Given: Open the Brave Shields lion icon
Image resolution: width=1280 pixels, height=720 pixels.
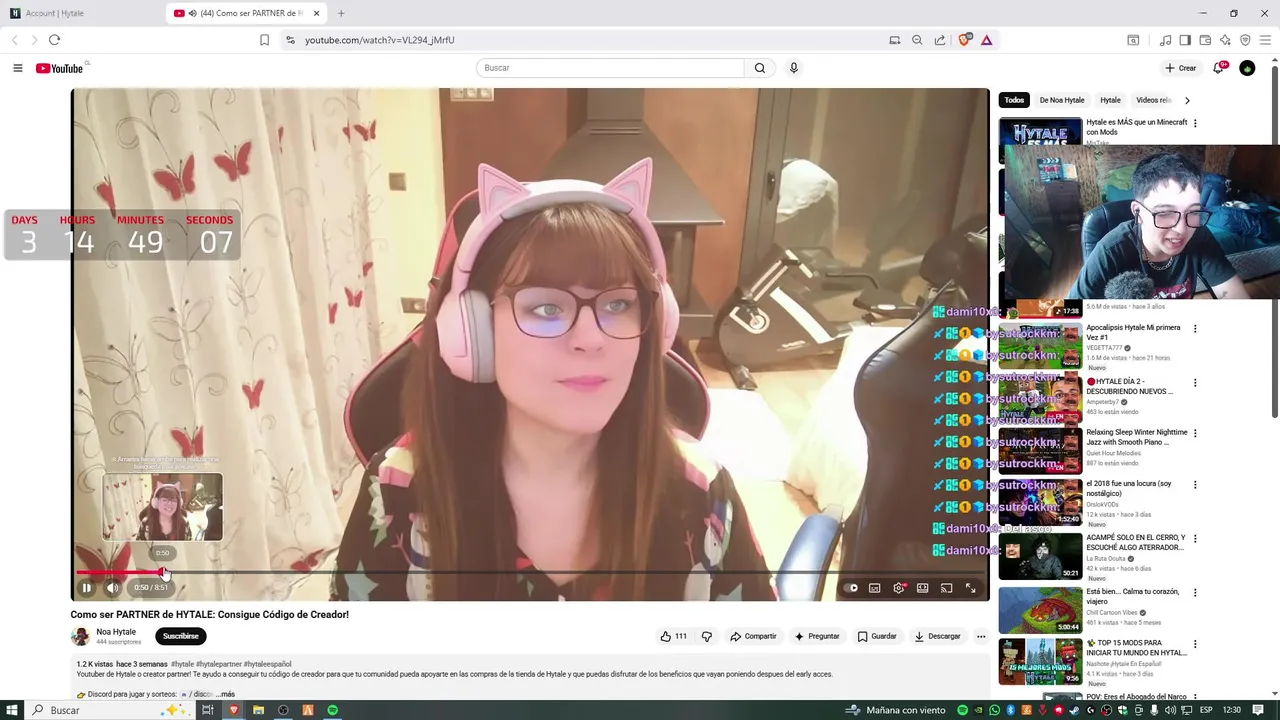Looking at the screenshot, I should coord(965,40).
